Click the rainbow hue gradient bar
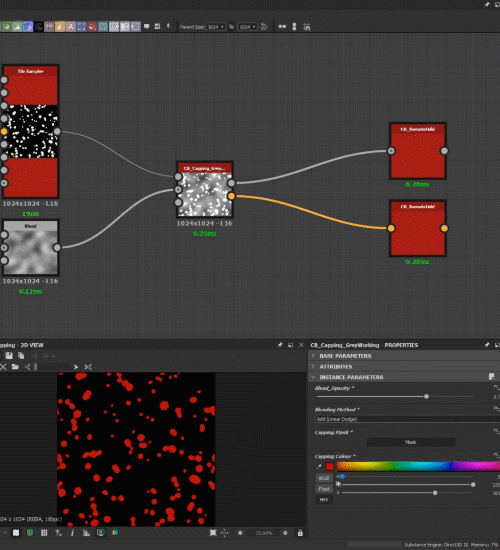The width and height of the screenshot is (500, 550). [x=418, y=466]
